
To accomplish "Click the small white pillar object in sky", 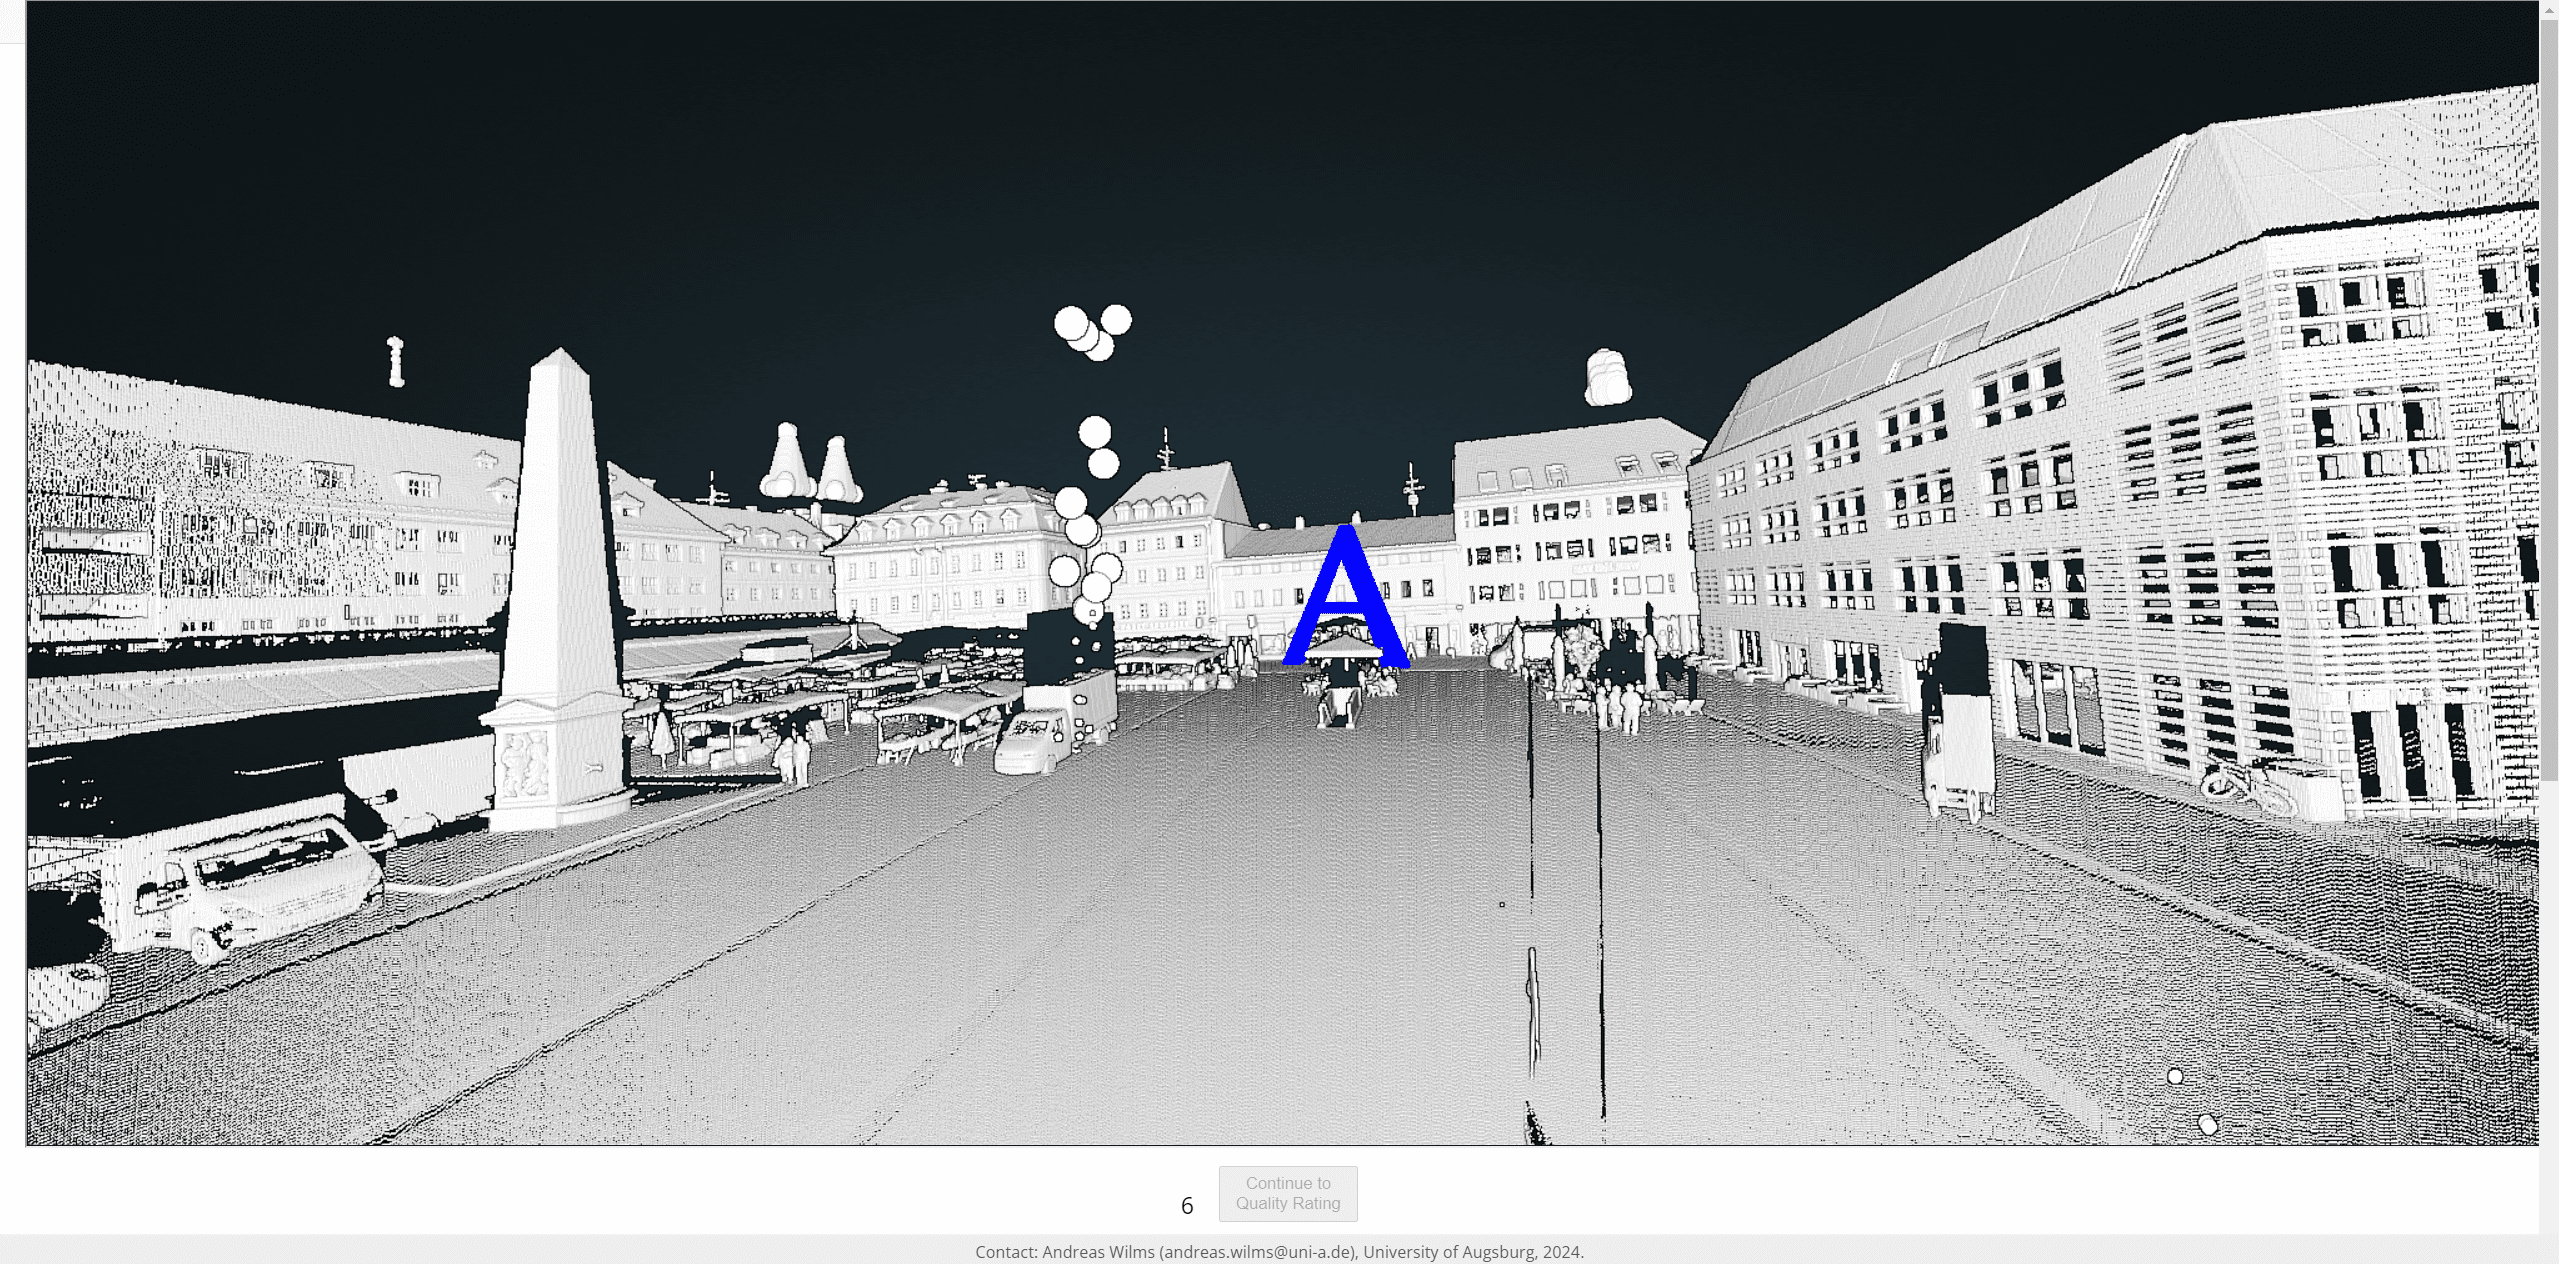I will click(396, 361).
